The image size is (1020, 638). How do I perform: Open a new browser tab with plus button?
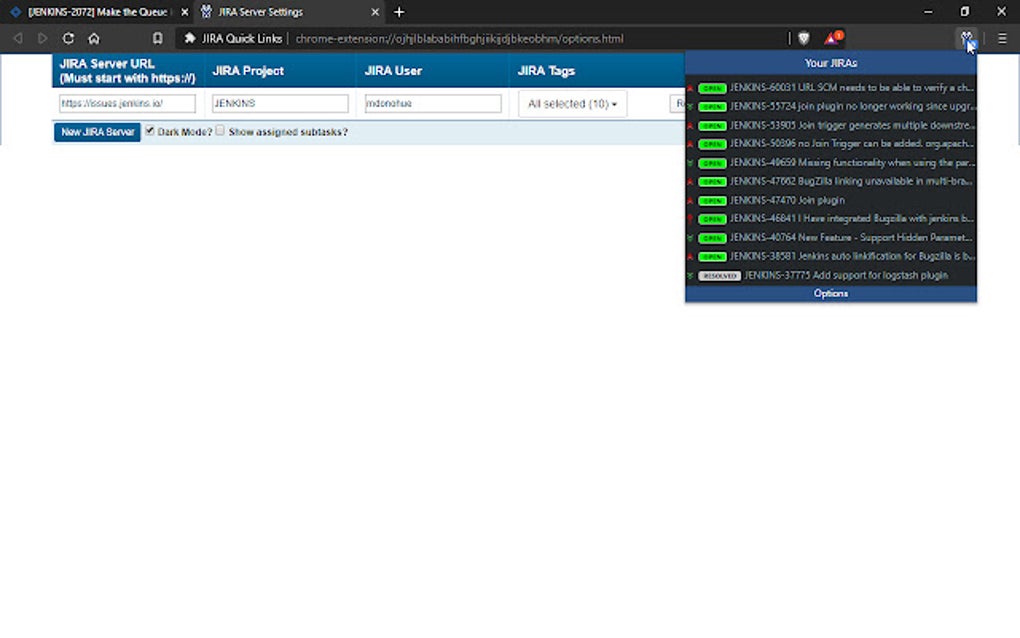pyautogui.click(x=399, y=13)
